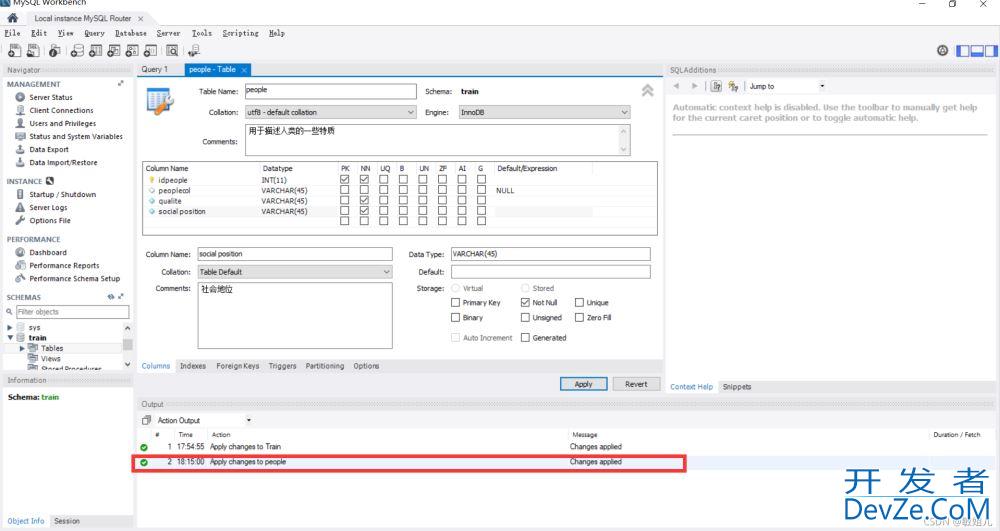This screenshot has width=1000, height=531.
Task: Search table data toolbar icon
Action: tap(172, 50)
